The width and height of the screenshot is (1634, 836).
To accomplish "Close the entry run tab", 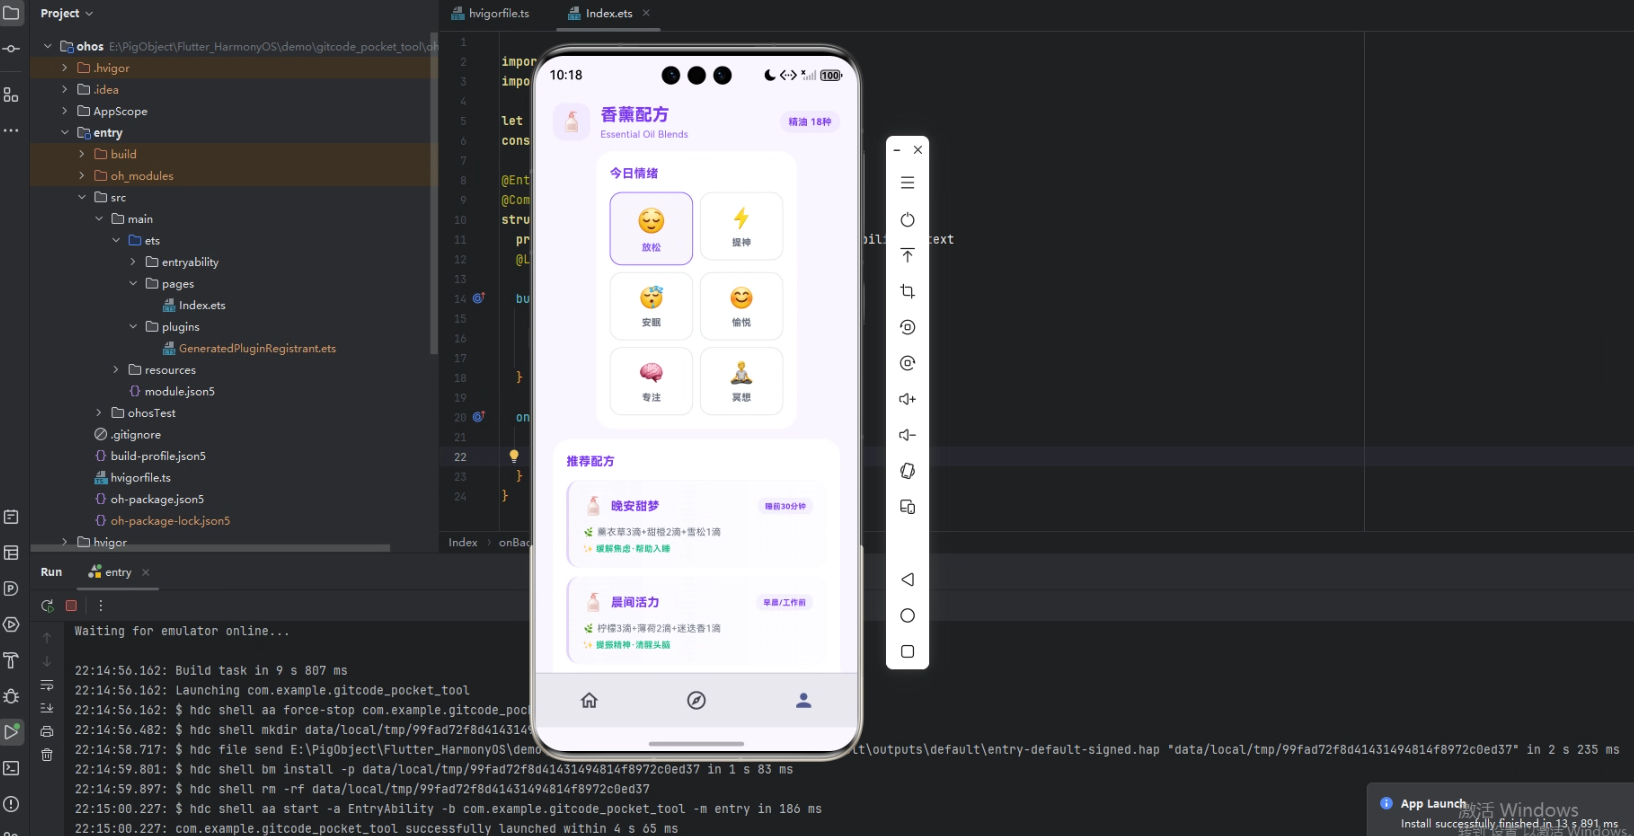I will coord(146,572).
